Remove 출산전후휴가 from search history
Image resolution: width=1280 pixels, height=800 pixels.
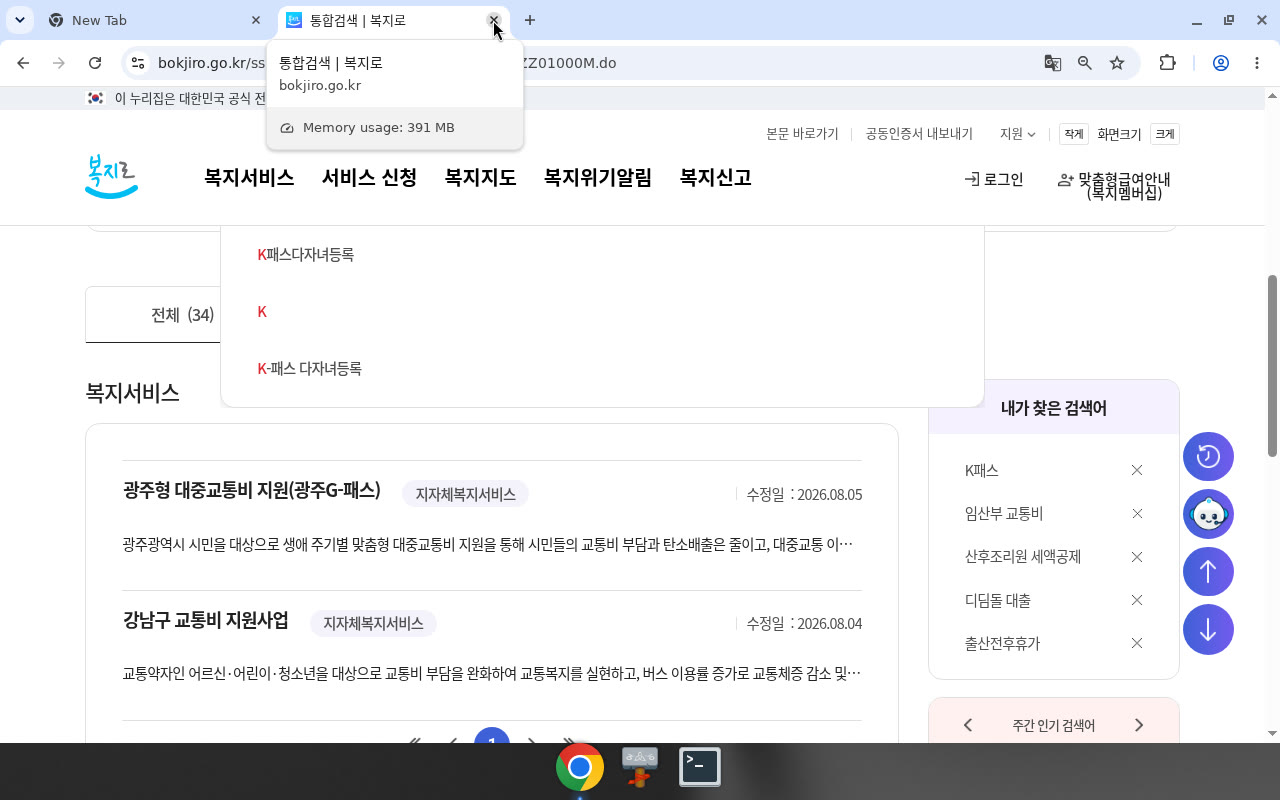[1137, 643]
